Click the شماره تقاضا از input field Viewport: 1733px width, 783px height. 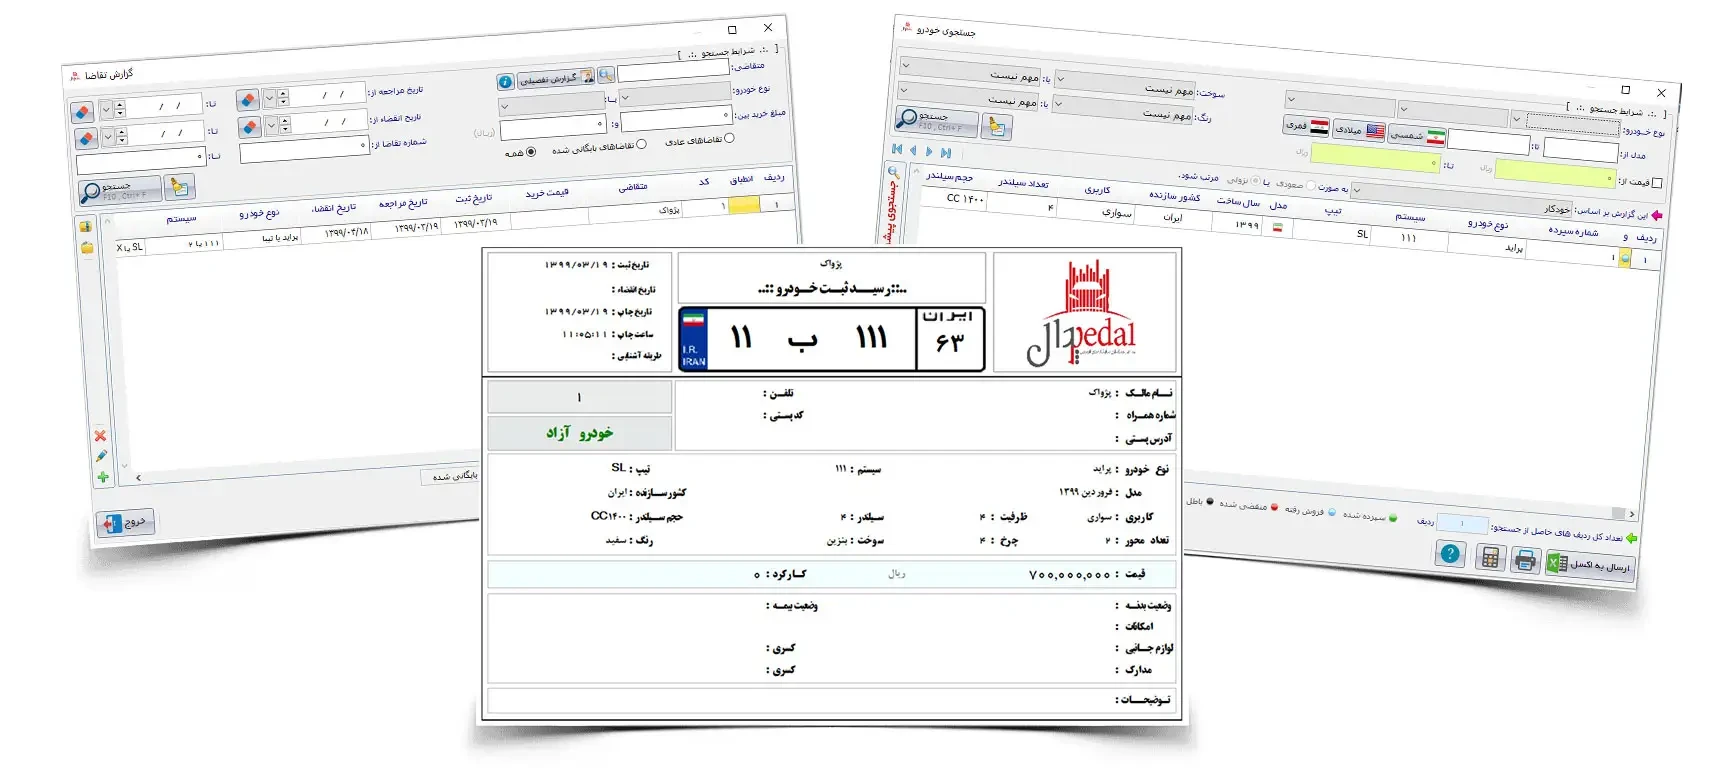[305, 150]
